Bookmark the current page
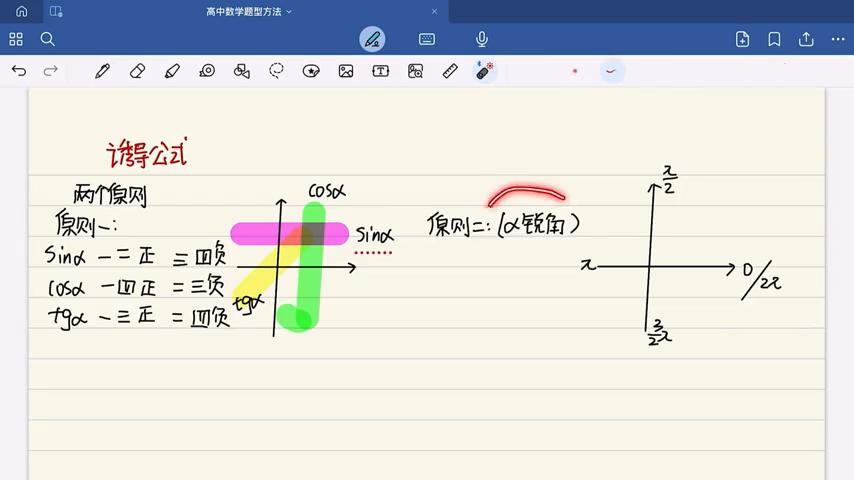 pos(774,39)
